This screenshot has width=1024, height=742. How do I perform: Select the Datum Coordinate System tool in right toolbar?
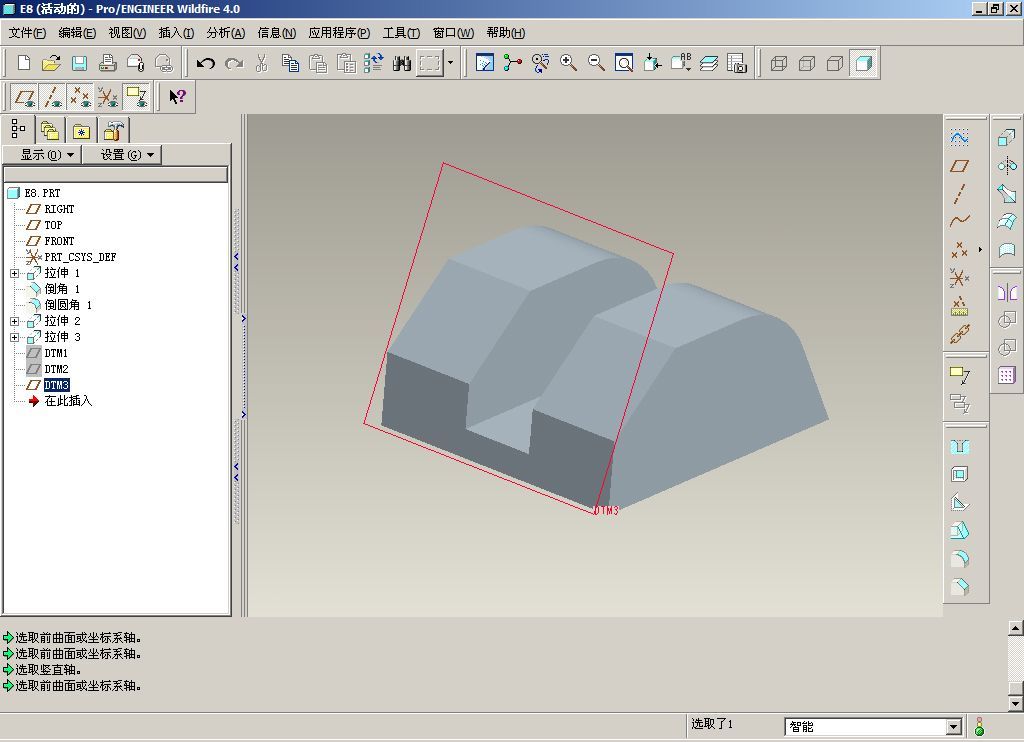(959, 278)
